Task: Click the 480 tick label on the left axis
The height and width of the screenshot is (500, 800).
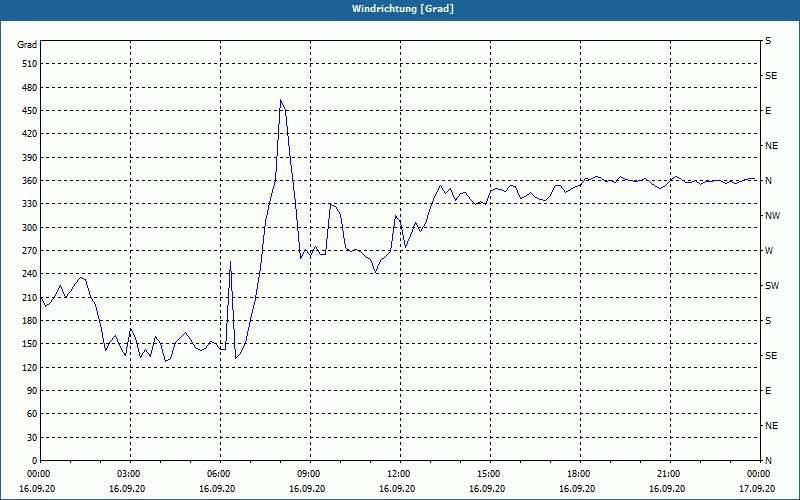Action: [30, 88]
